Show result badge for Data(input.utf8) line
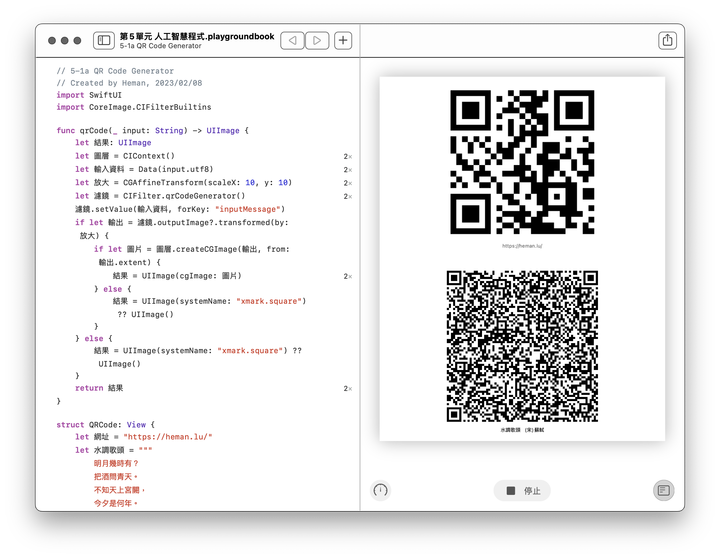 (347, 170)
